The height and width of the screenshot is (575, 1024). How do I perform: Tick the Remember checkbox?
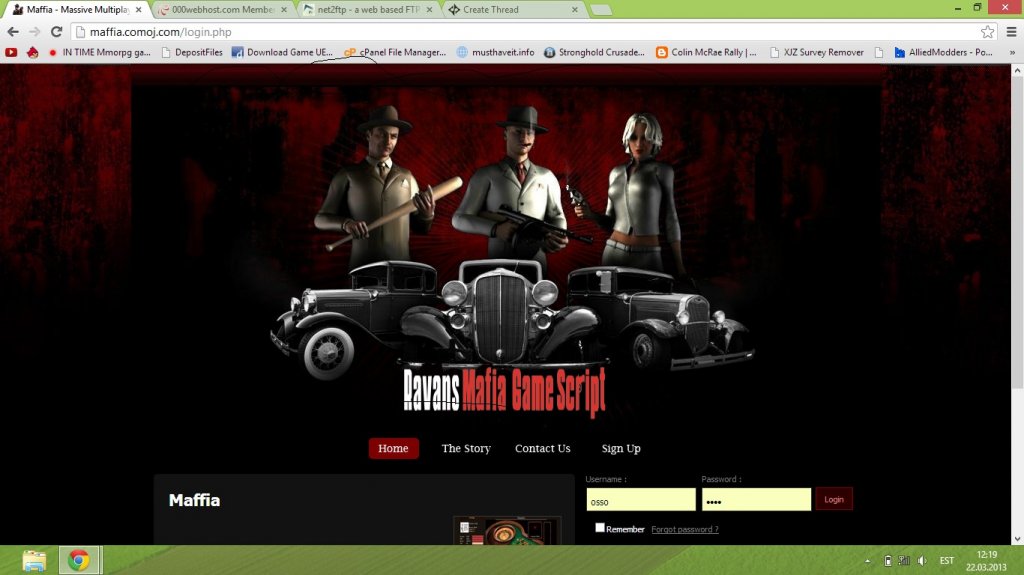tap(600, 528)
